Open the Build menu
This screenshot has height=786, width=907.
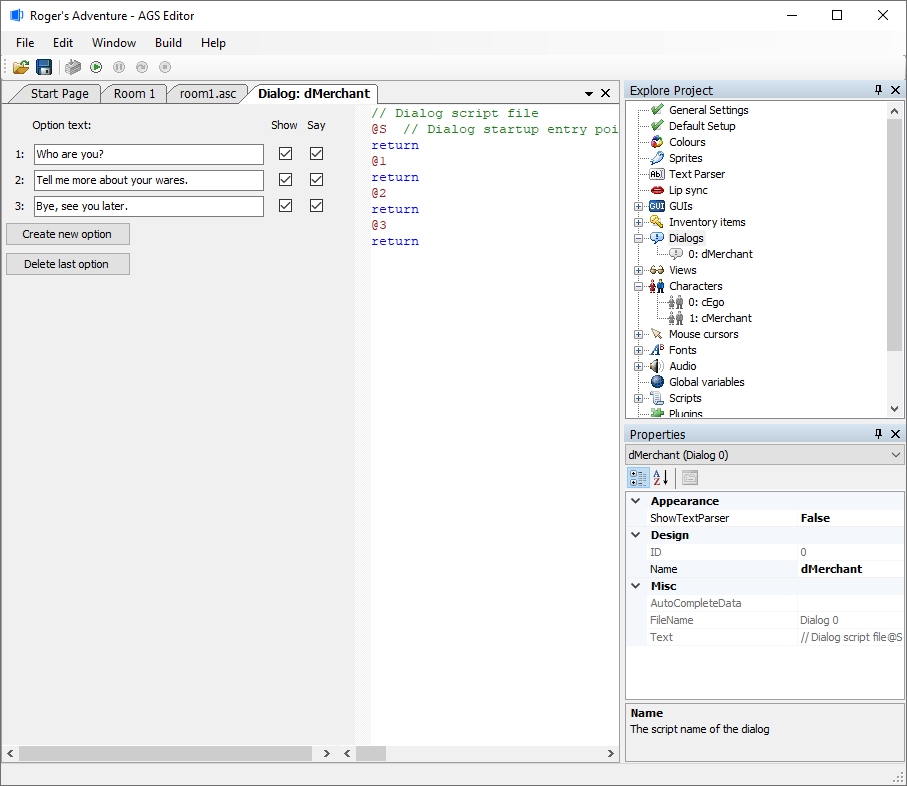(168, 43)
